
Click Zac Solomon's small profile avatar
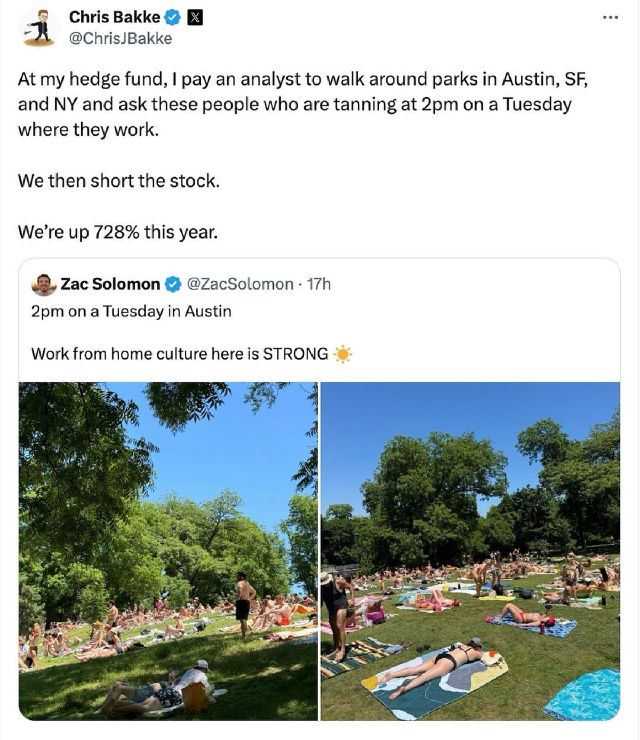coord(43,284)
